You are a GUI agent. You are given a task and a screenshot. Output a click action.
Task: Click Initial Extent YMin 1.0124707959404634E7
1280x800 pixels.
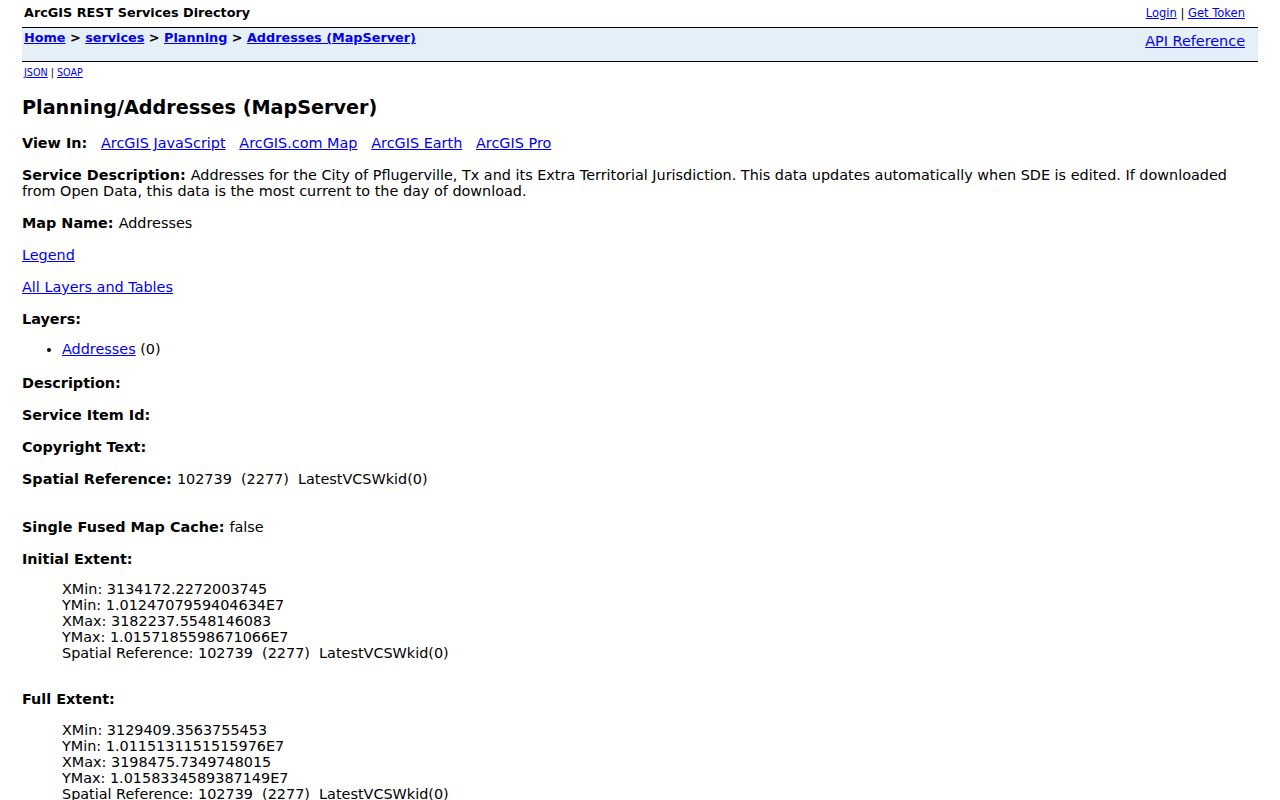[173, 605]
